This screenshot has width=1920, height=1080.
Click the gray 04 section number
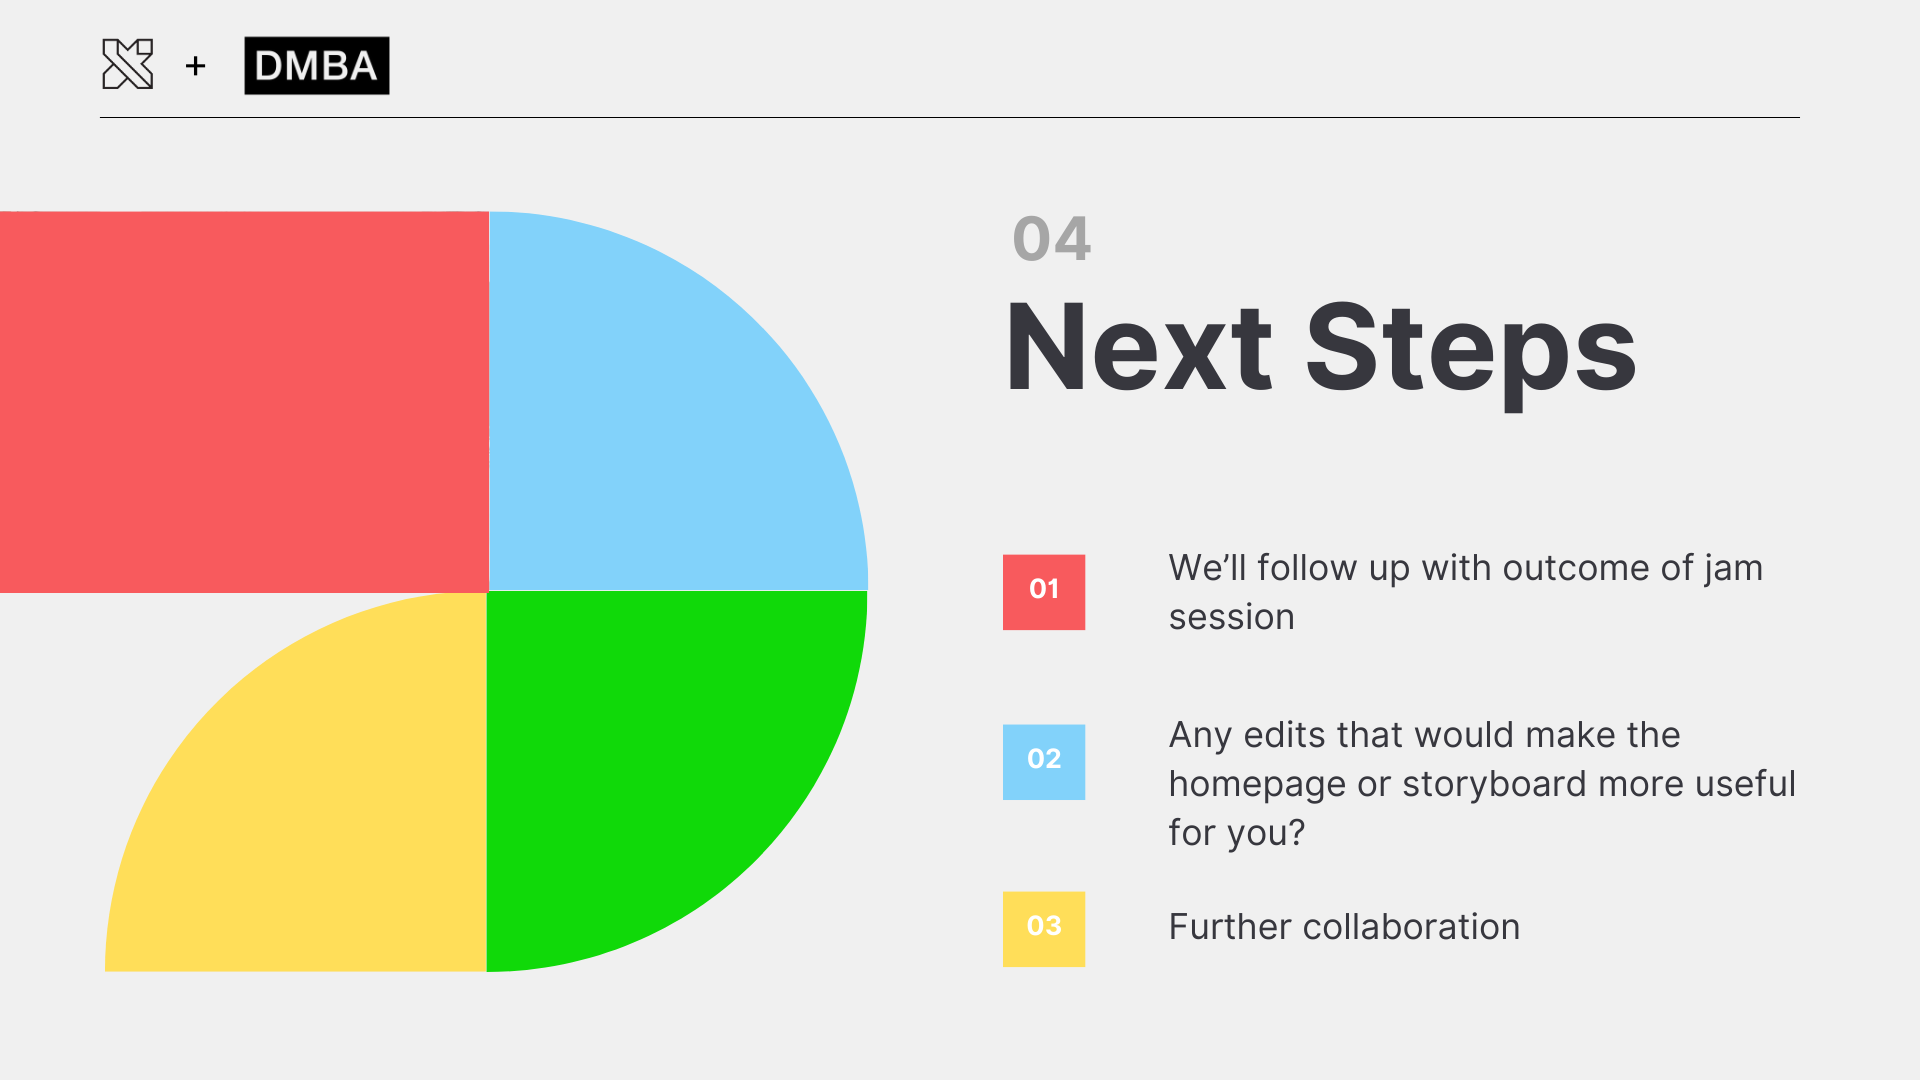pyautogui.click(x=1051, y=240)
